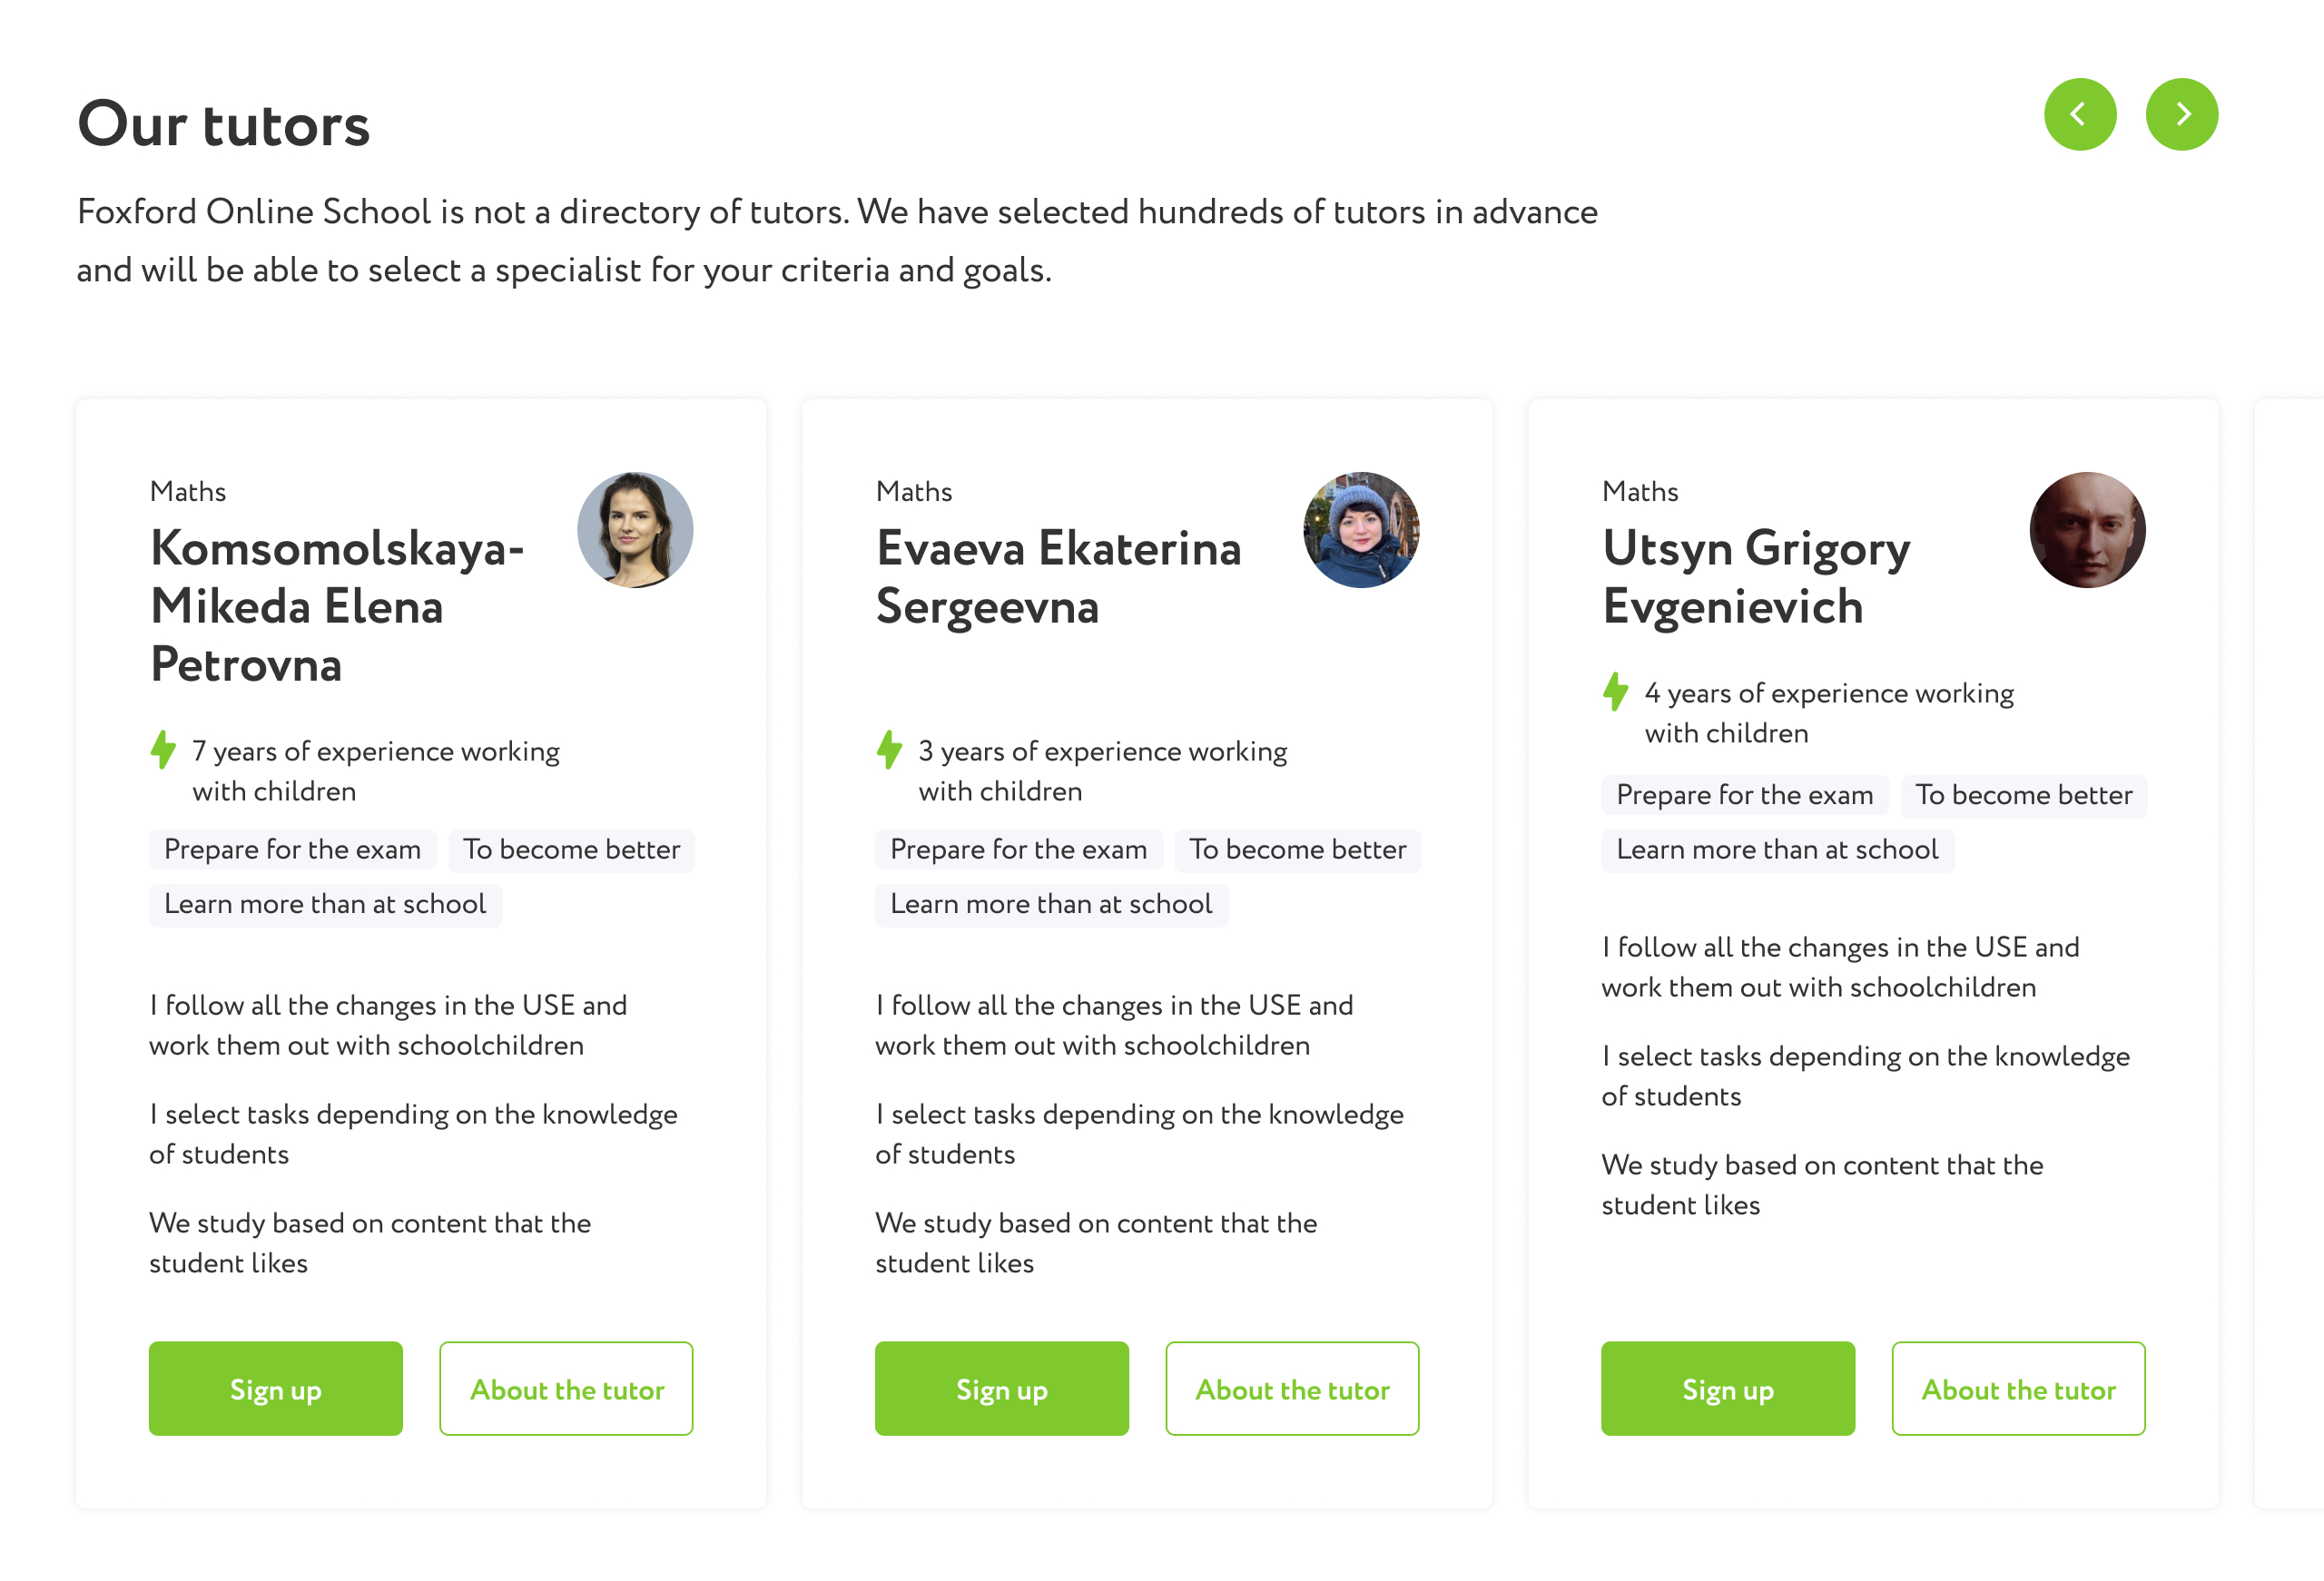Click the next tutors arrow button

2181,114
